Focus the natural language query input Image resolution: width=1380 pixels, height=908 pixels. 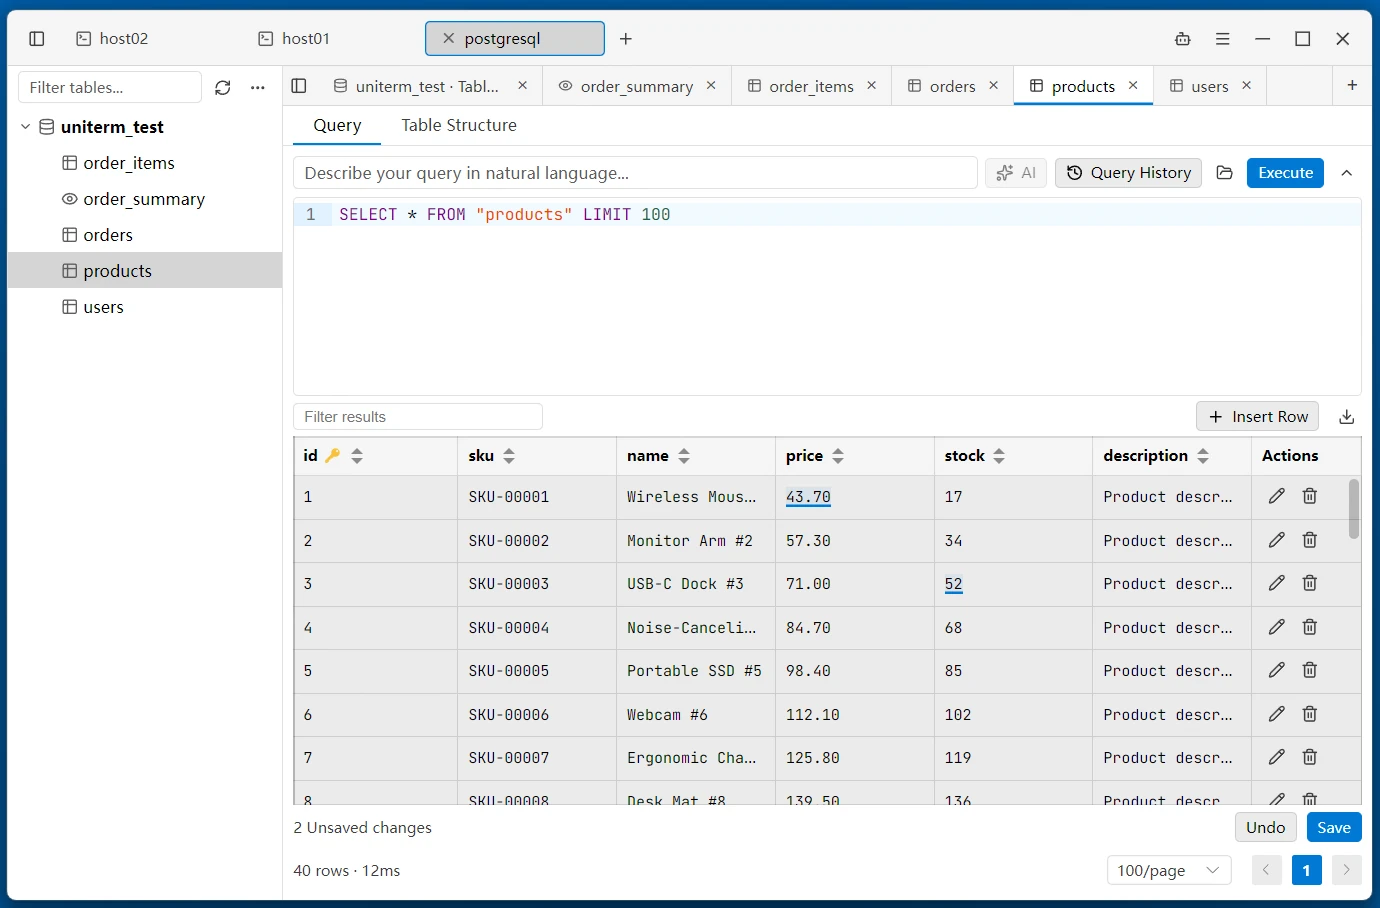[635, 173]
